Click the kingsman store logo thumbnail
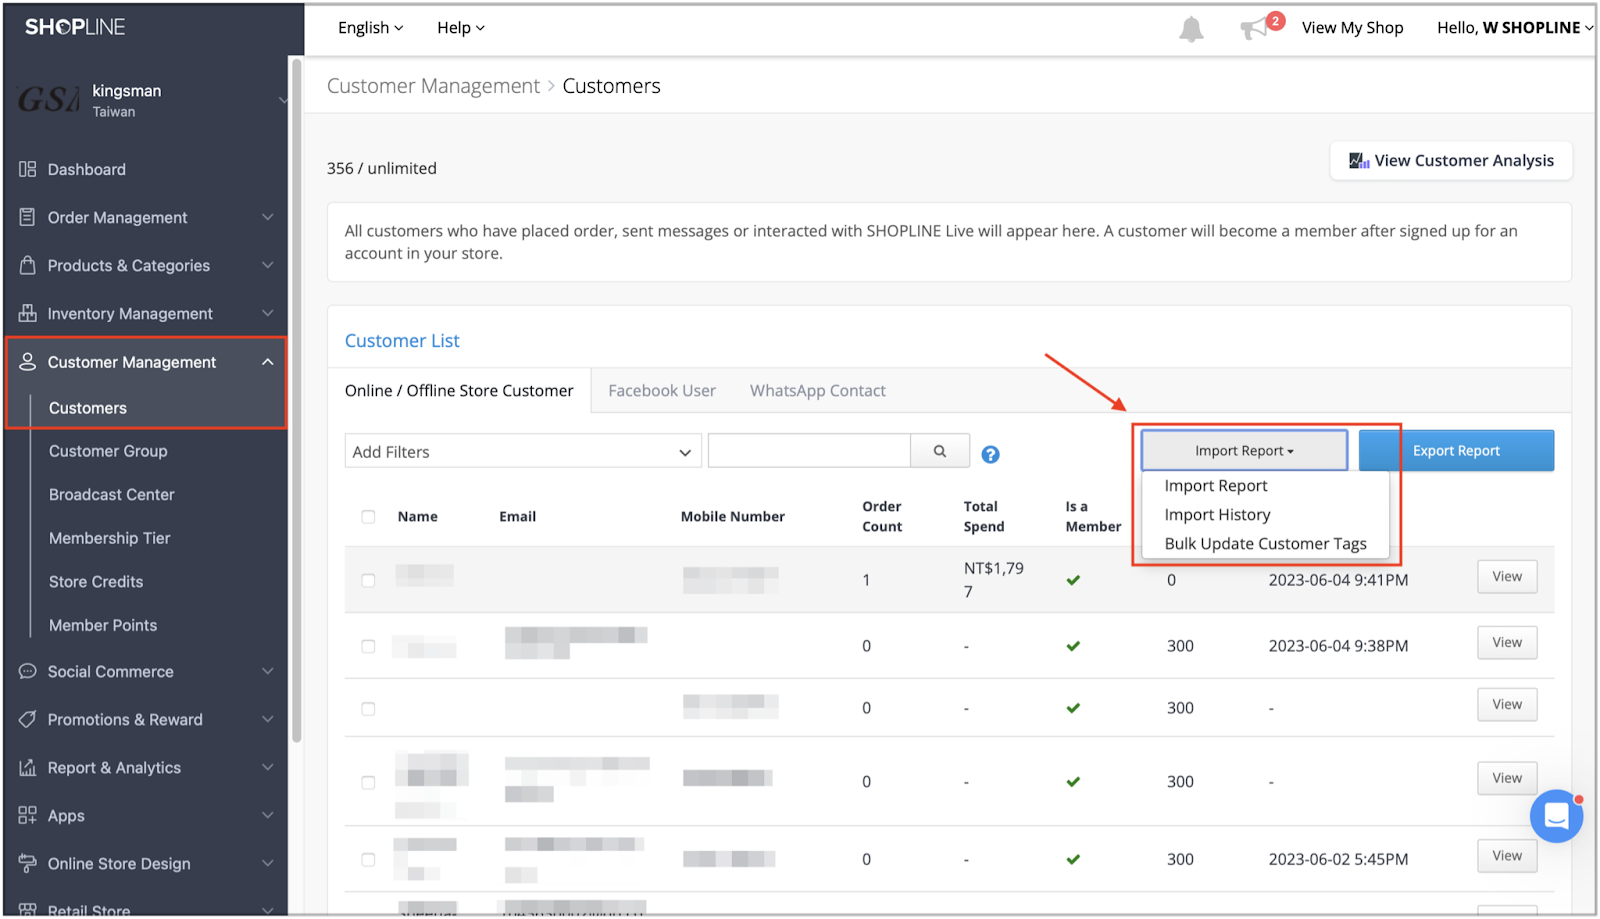 click(x=47, y=99)
